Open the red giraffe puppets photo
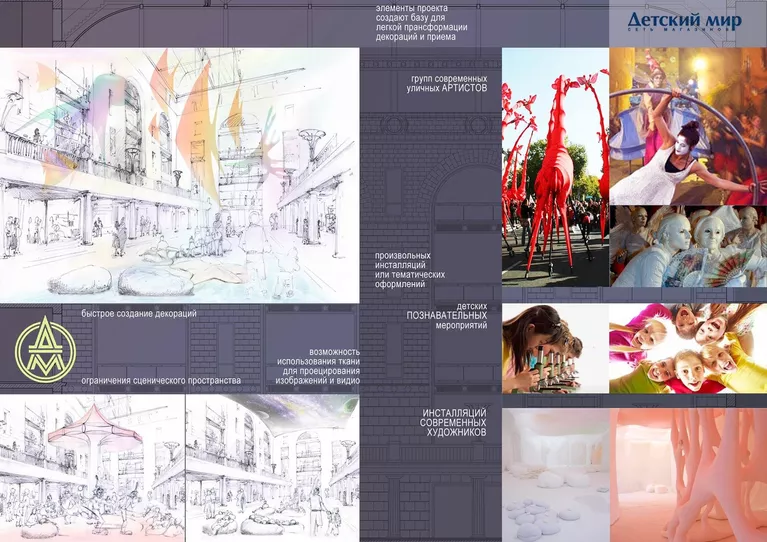 click(x=556, y=167)
